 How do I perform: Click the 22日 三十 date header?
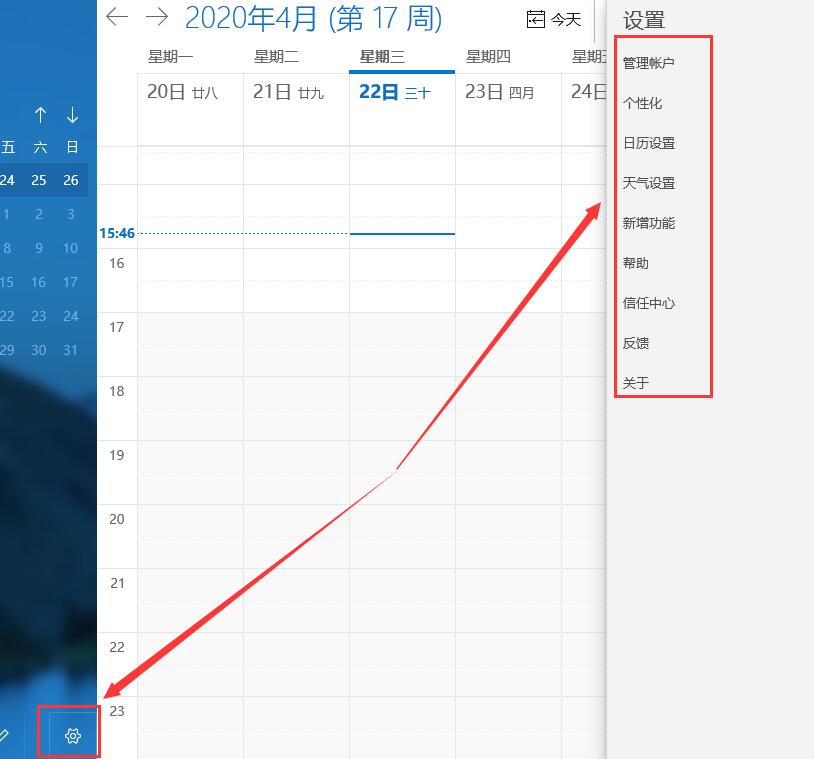tap(399, 91)
